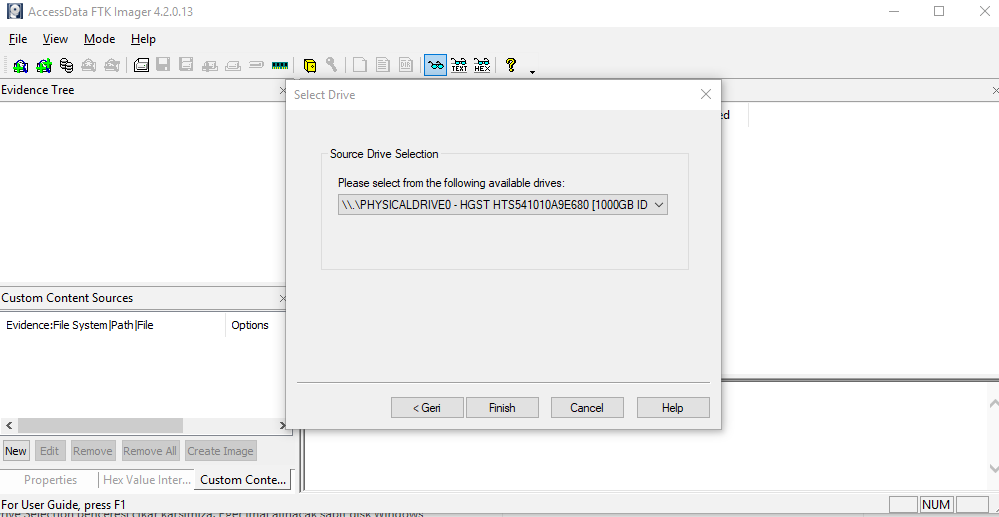This screenshot has height=517, width=999.
Task: Open the Mode menu
Action: [99, 39]
